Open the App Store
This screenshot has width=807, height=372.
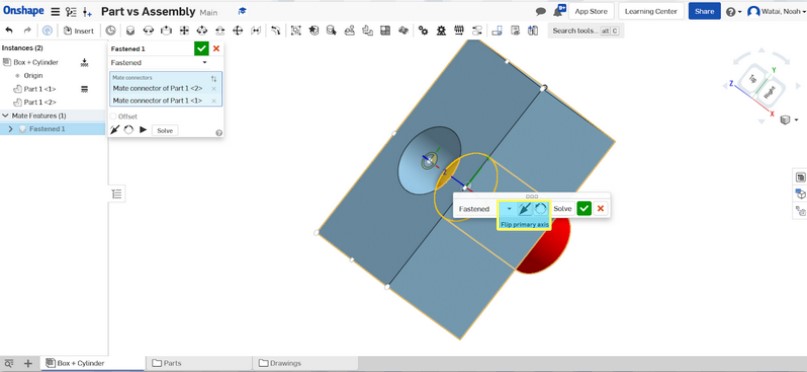click(x=590, y=11)
